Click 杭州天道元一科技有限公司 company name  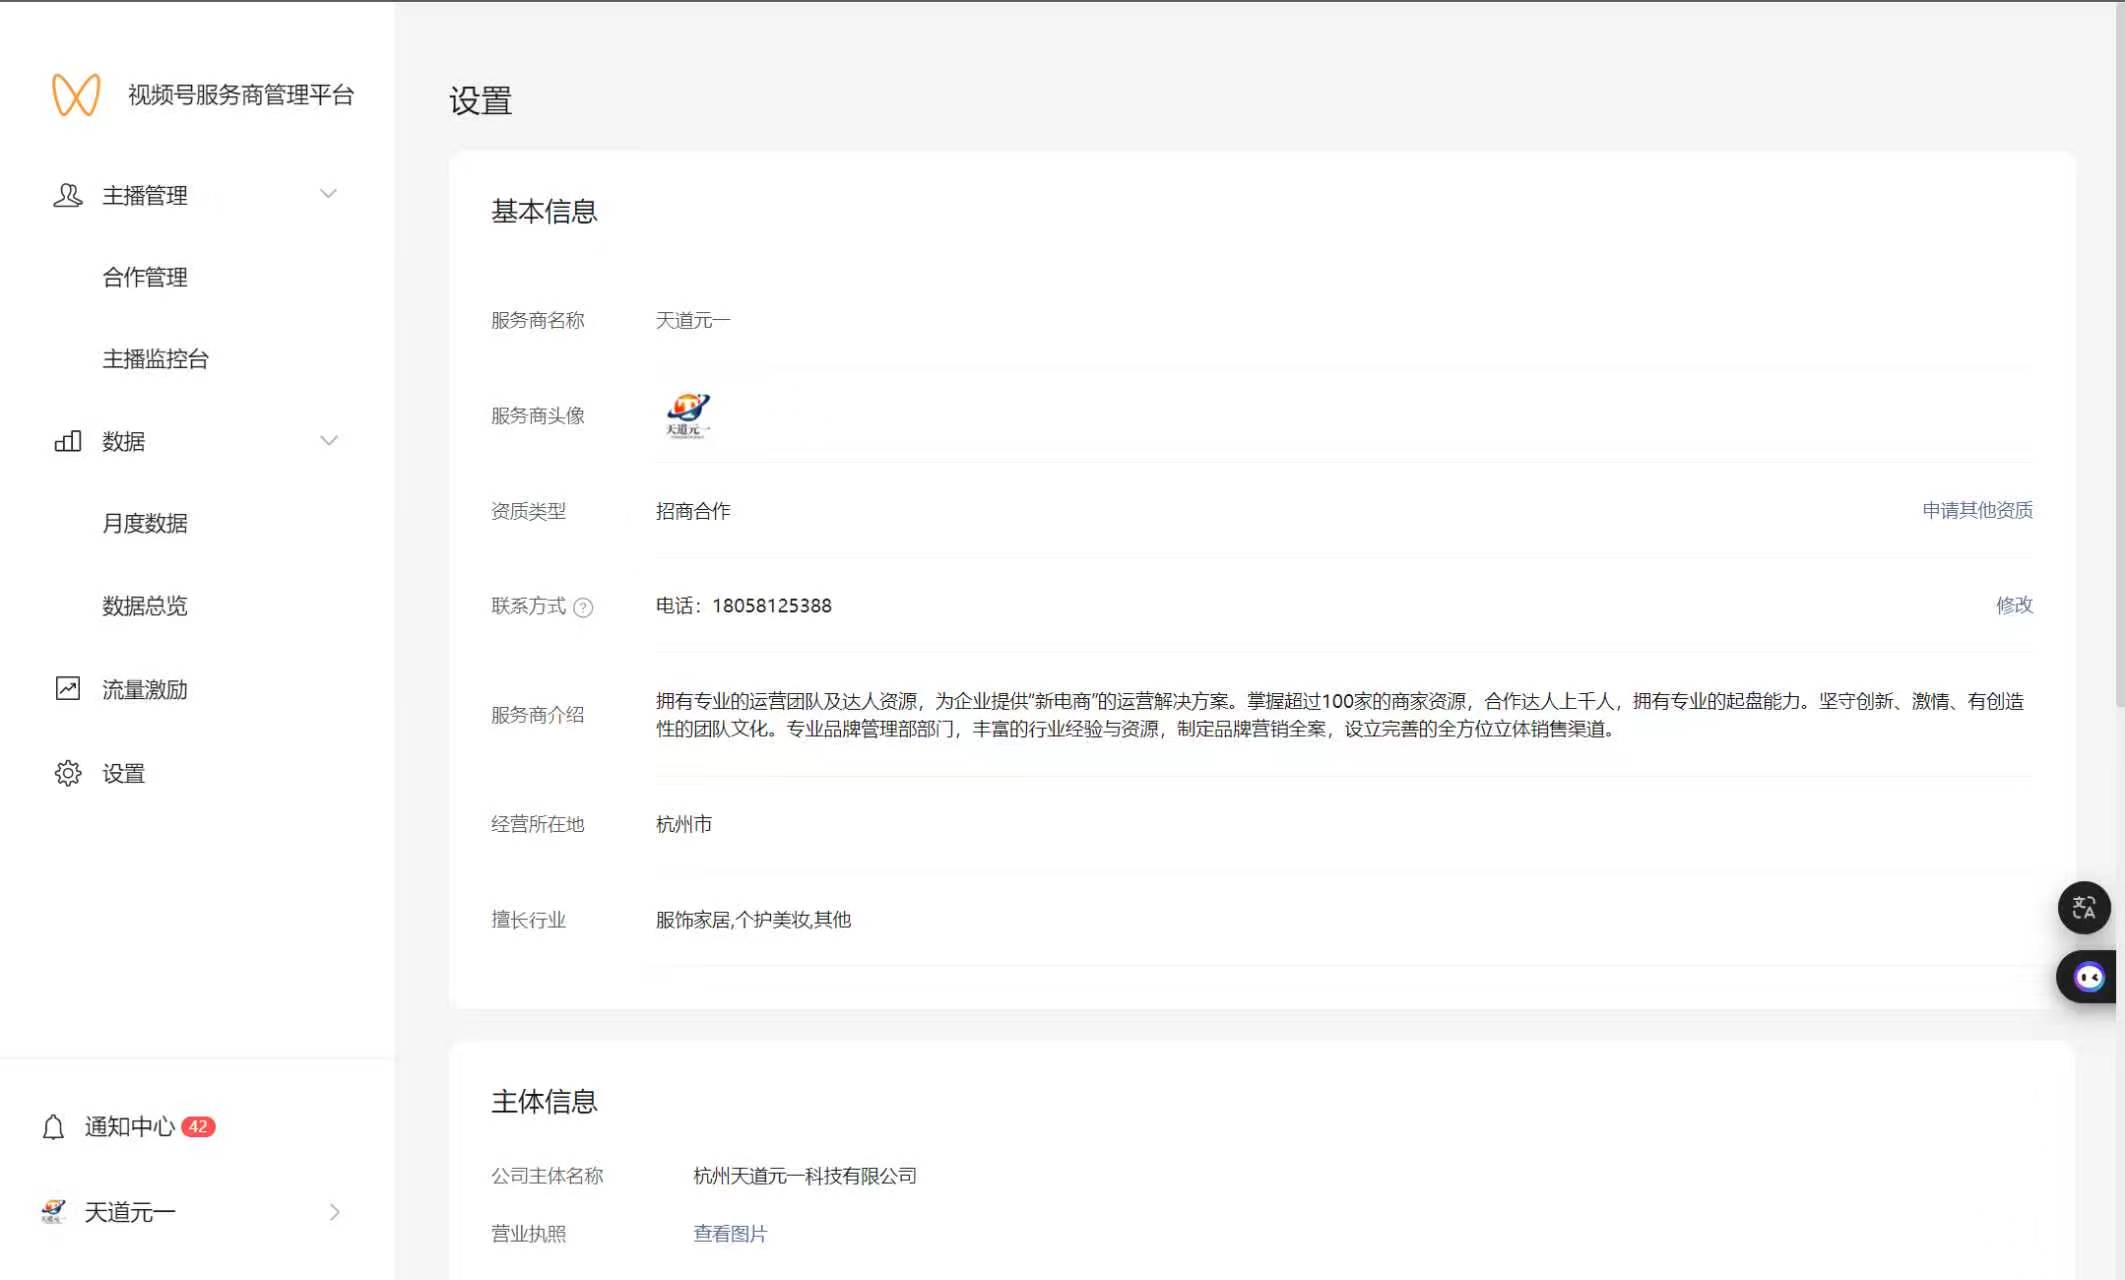pos(805,1176)
